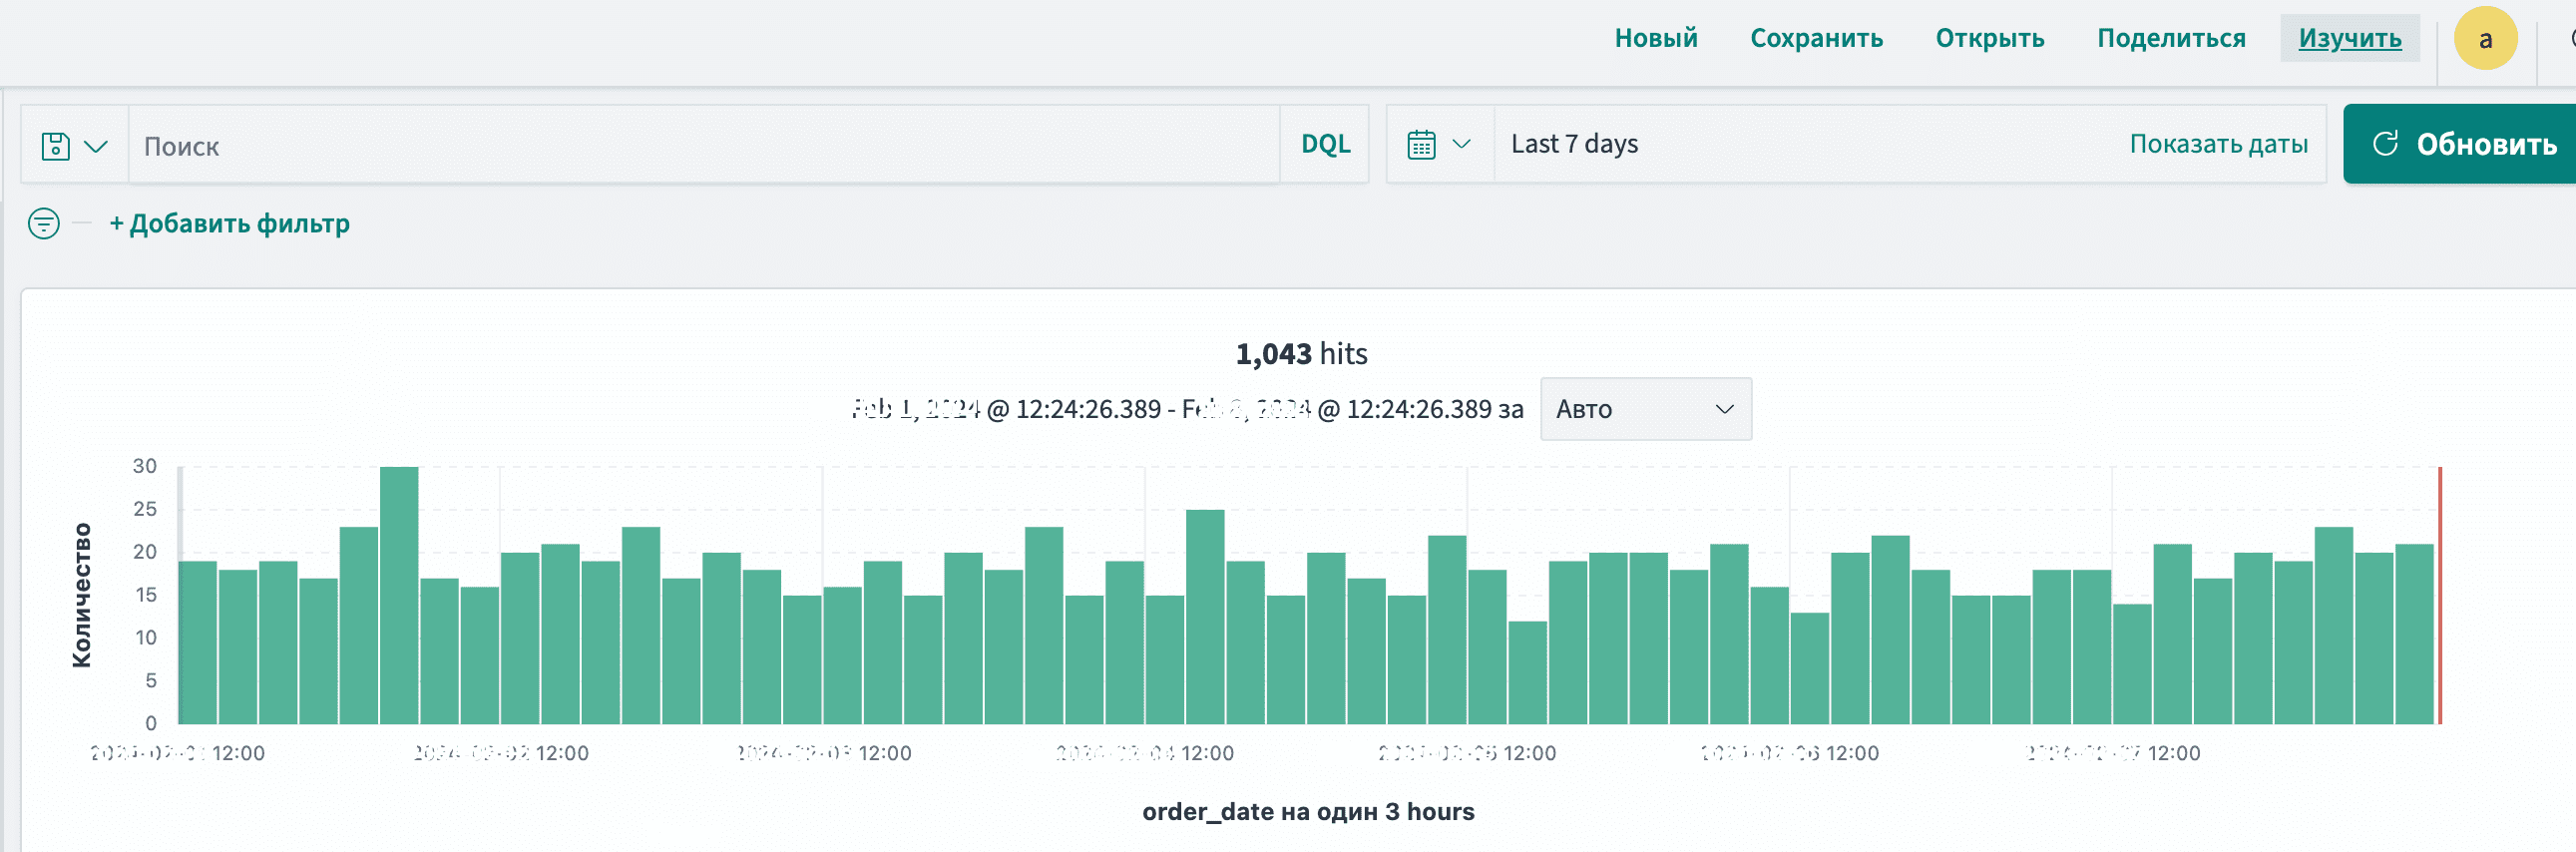The image size is (2576, 852).
Task: Focus the Поиск search input field
Action: point(700,146)
